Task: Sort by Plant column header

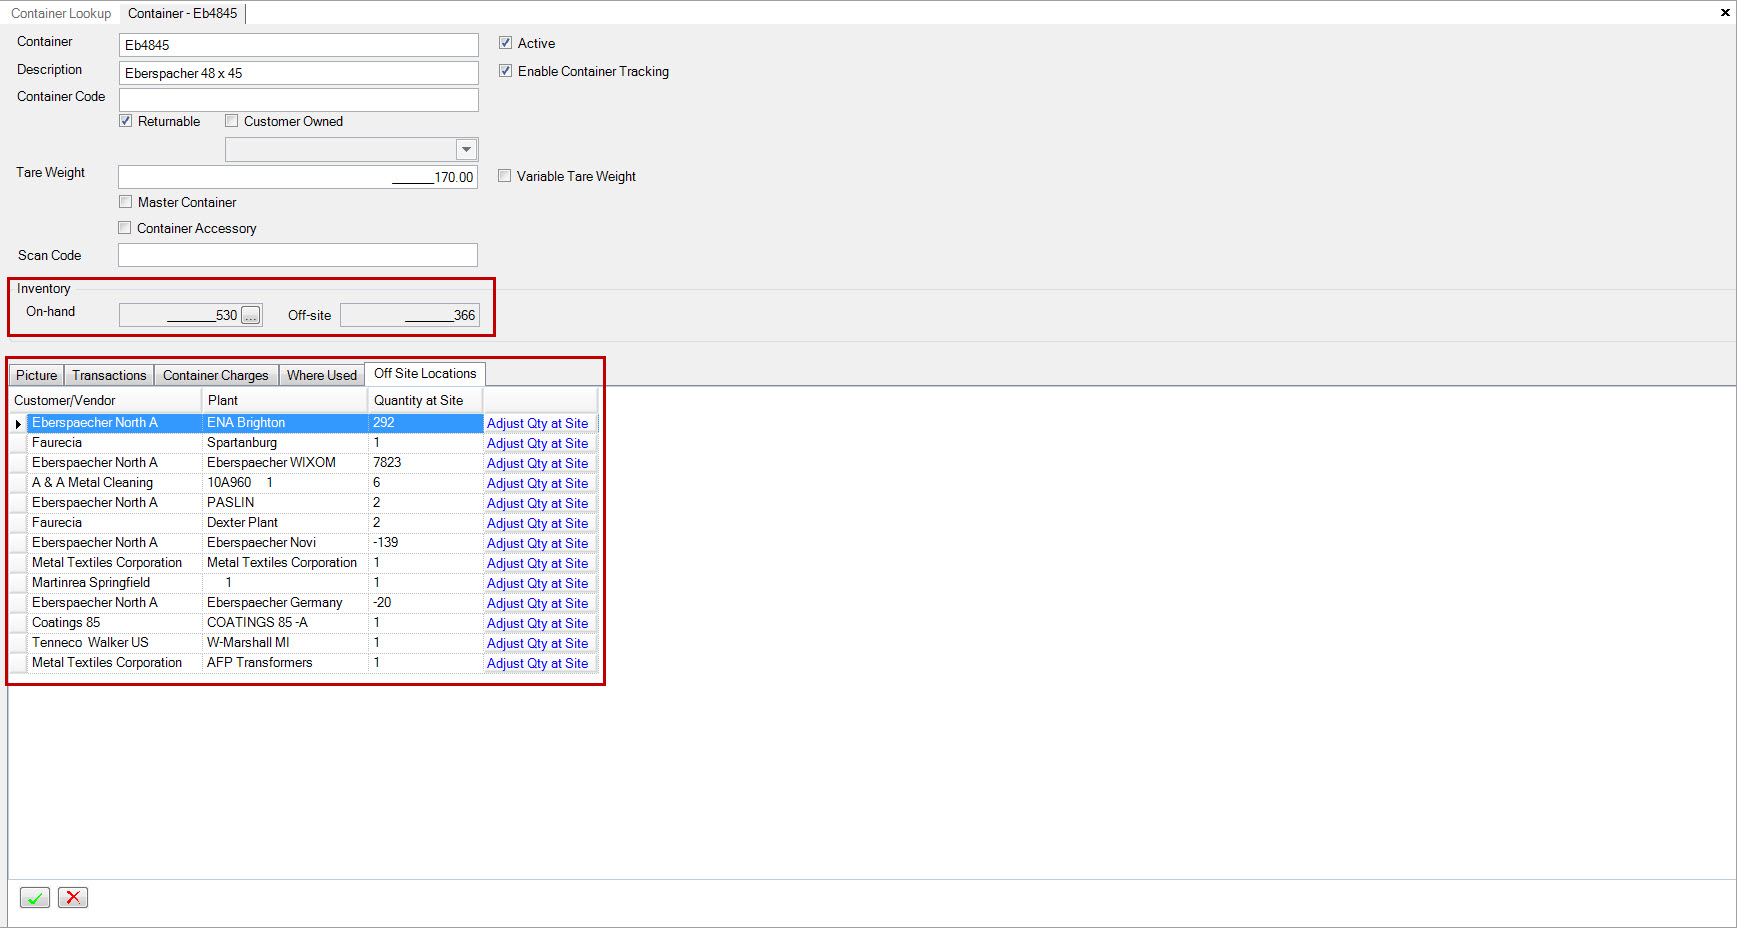Action: pos(285,400)
